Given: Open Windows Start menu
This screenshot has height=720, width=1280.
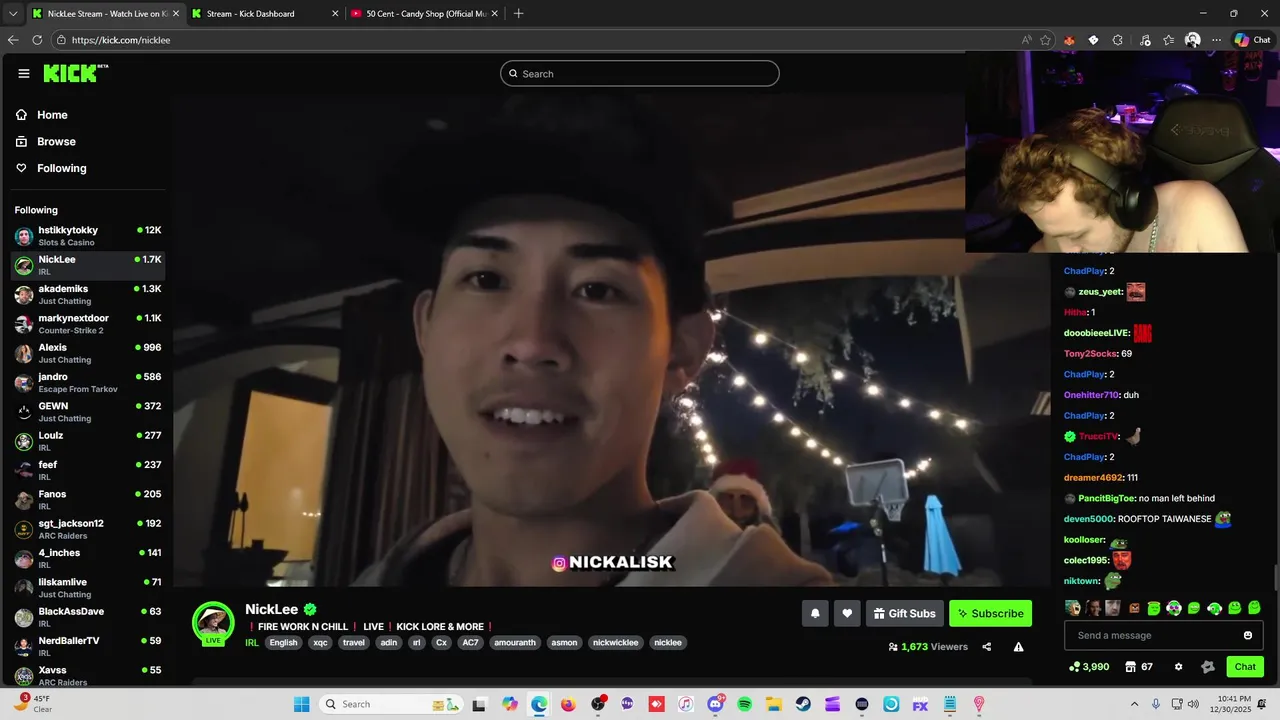Looking at the screenshot, I should click(x=302, y=704).
